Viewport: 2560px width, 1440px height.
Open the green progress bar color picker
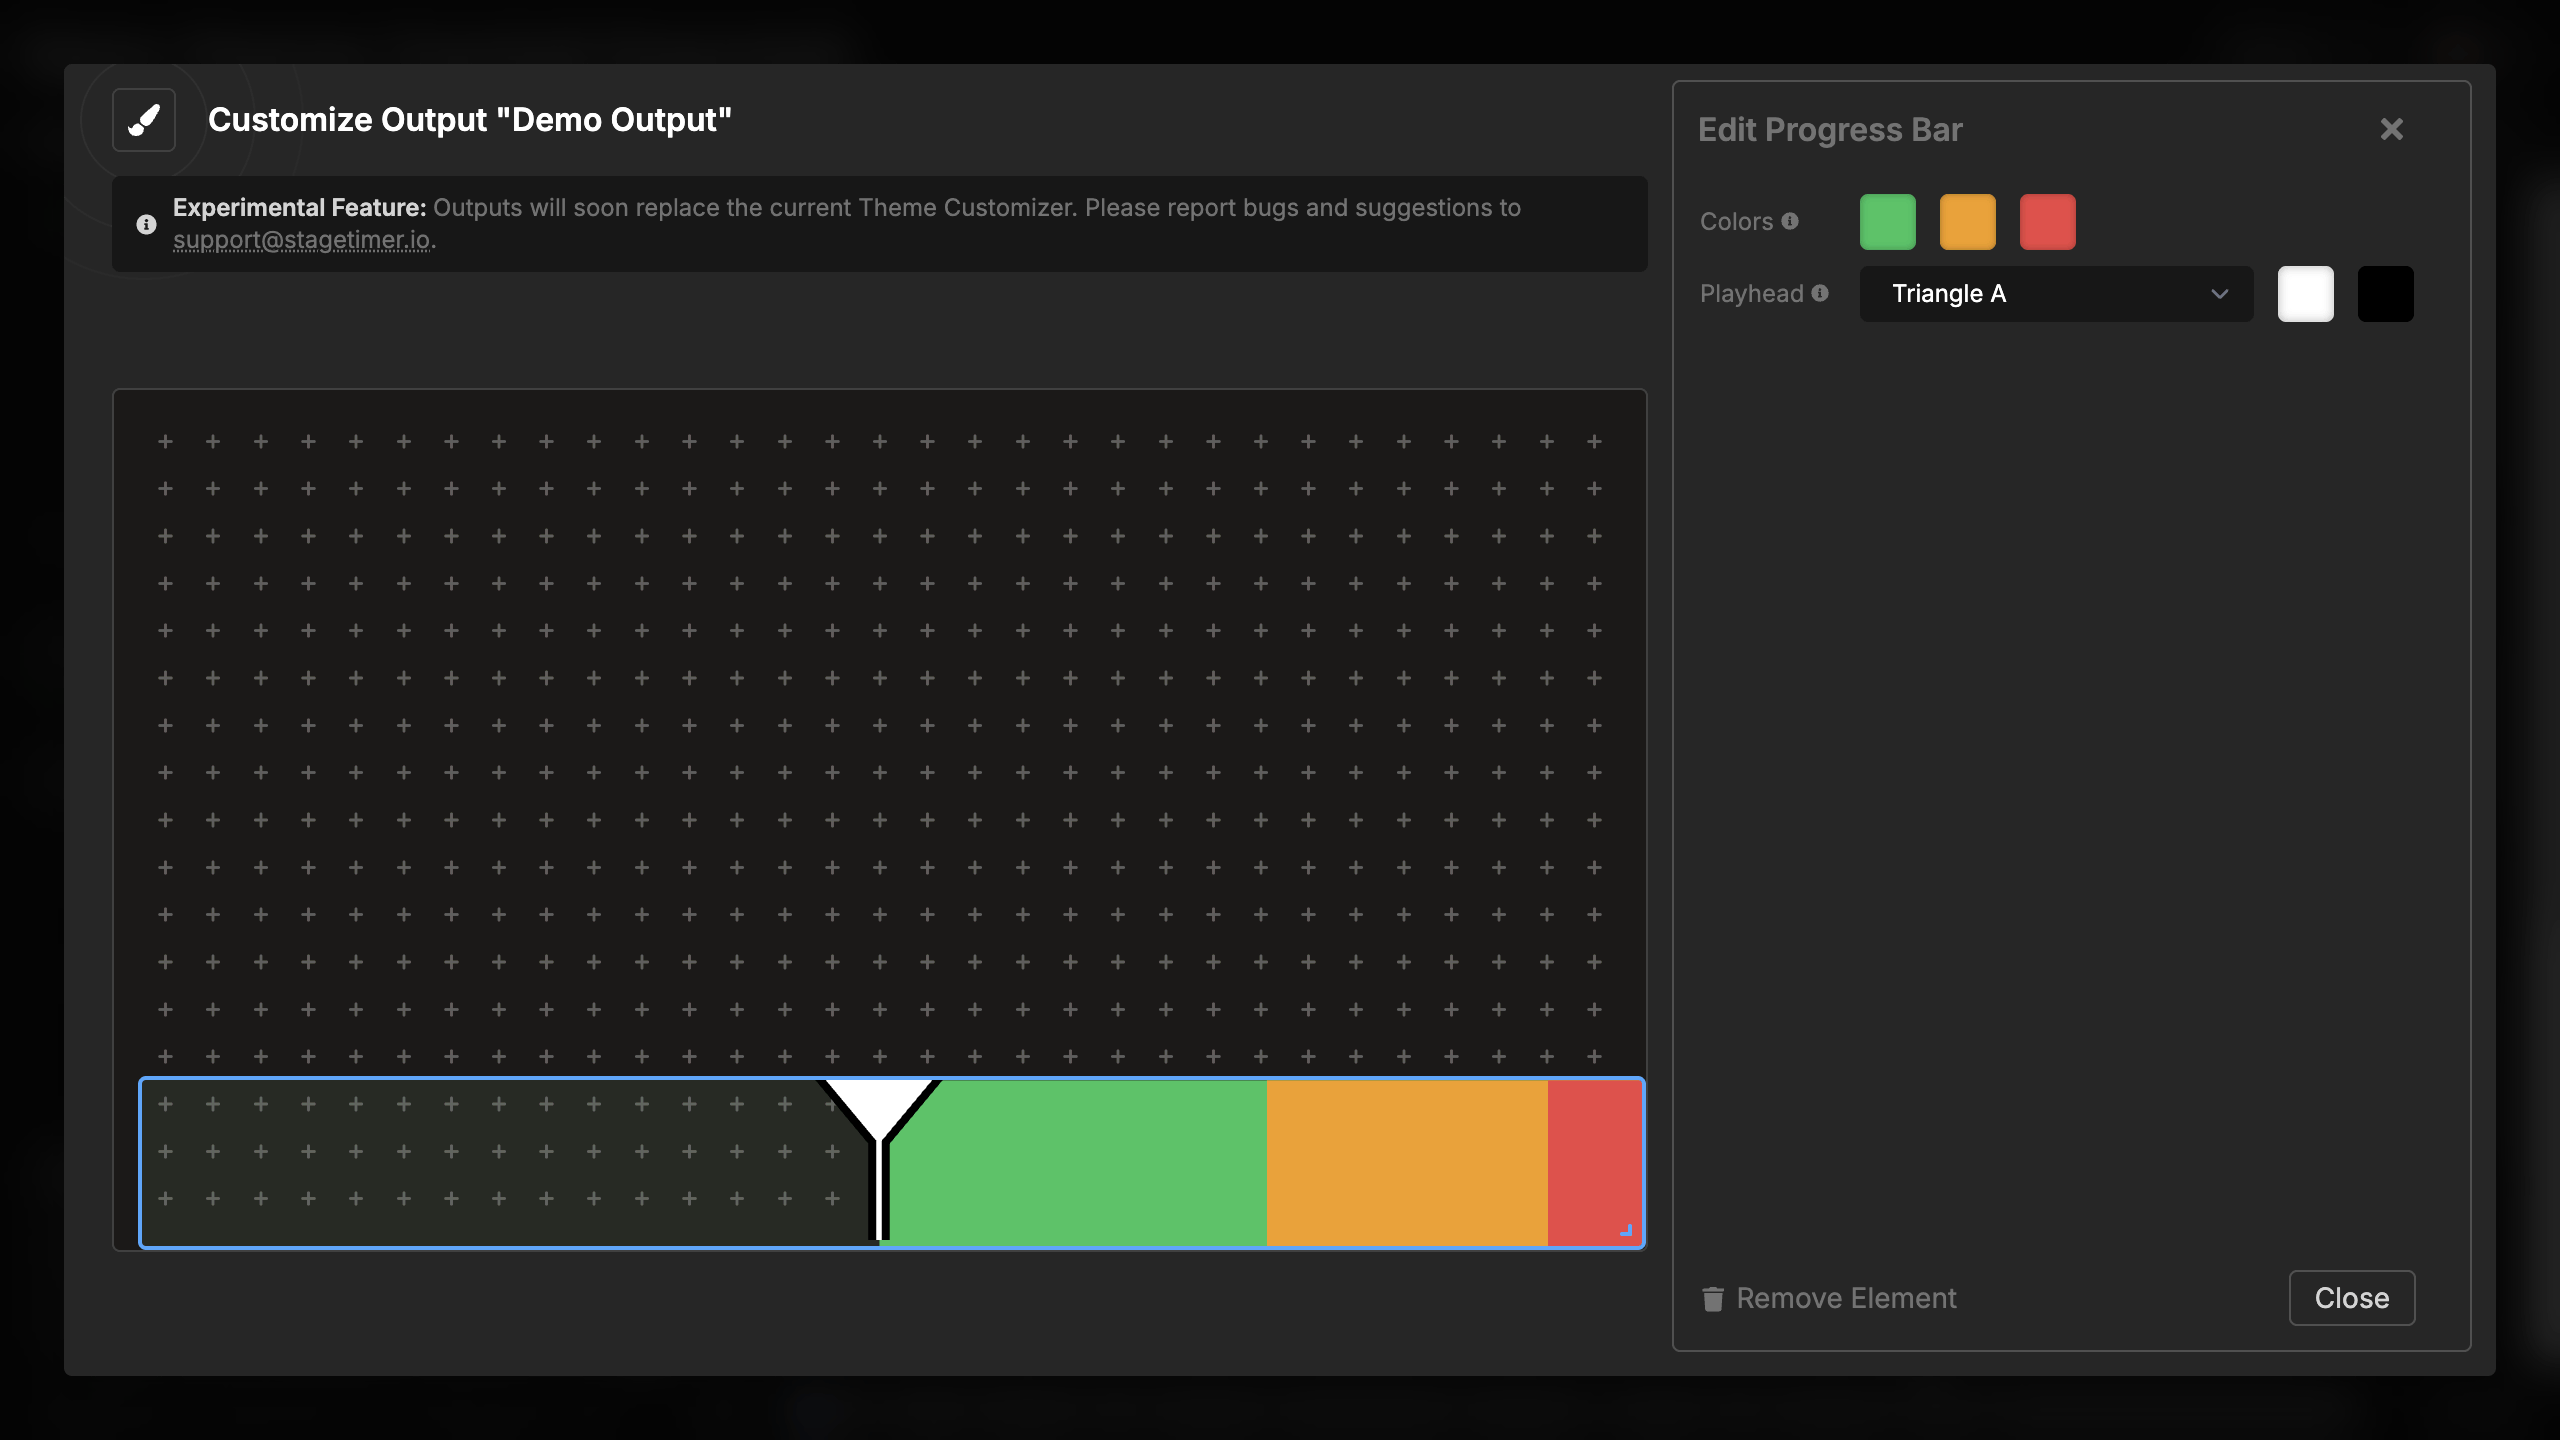point(1888,221)
